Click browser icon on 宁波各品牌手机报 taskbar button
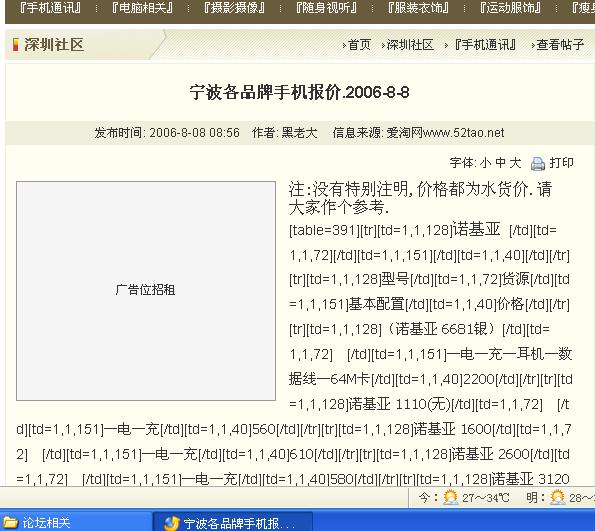This screenshot has width=595, height=531. (172, 523)
